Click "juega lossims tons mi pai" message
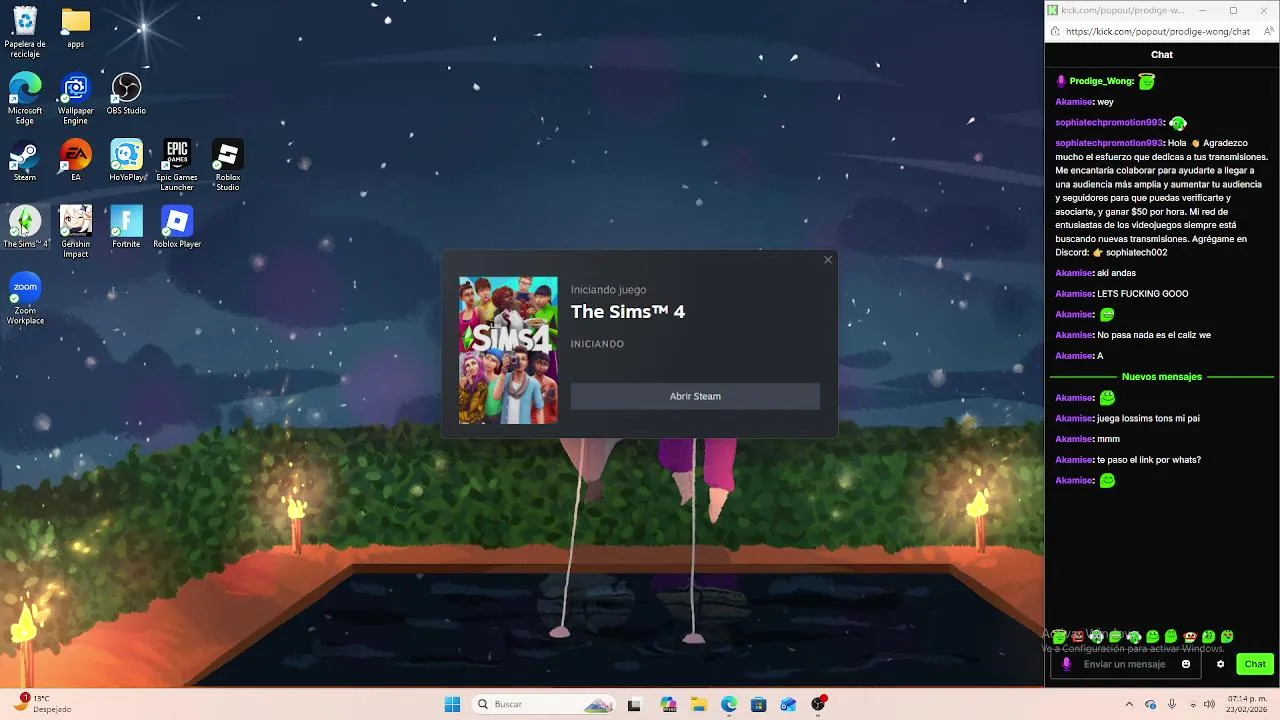 point(1148,418)
